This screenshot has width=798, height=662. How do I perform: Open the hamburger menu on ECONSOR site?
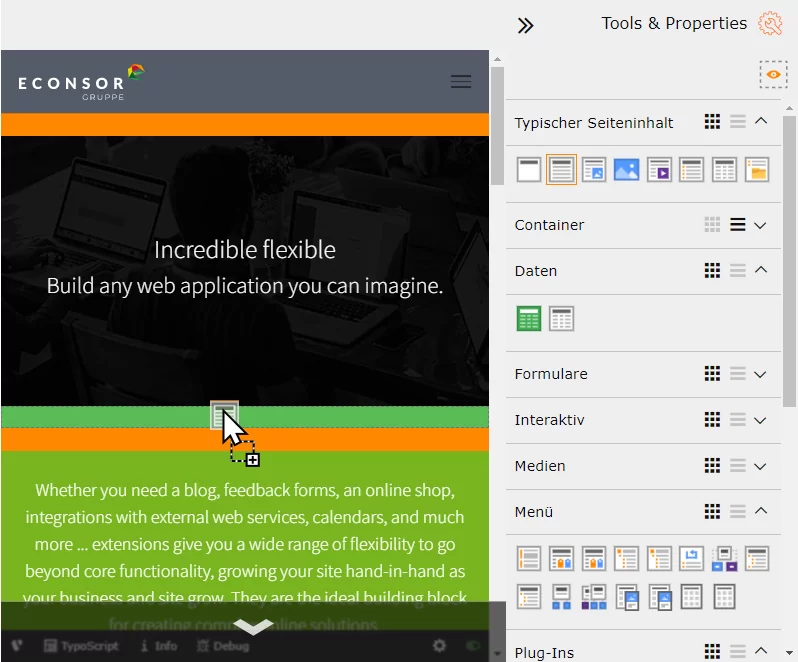pos(461,81)
